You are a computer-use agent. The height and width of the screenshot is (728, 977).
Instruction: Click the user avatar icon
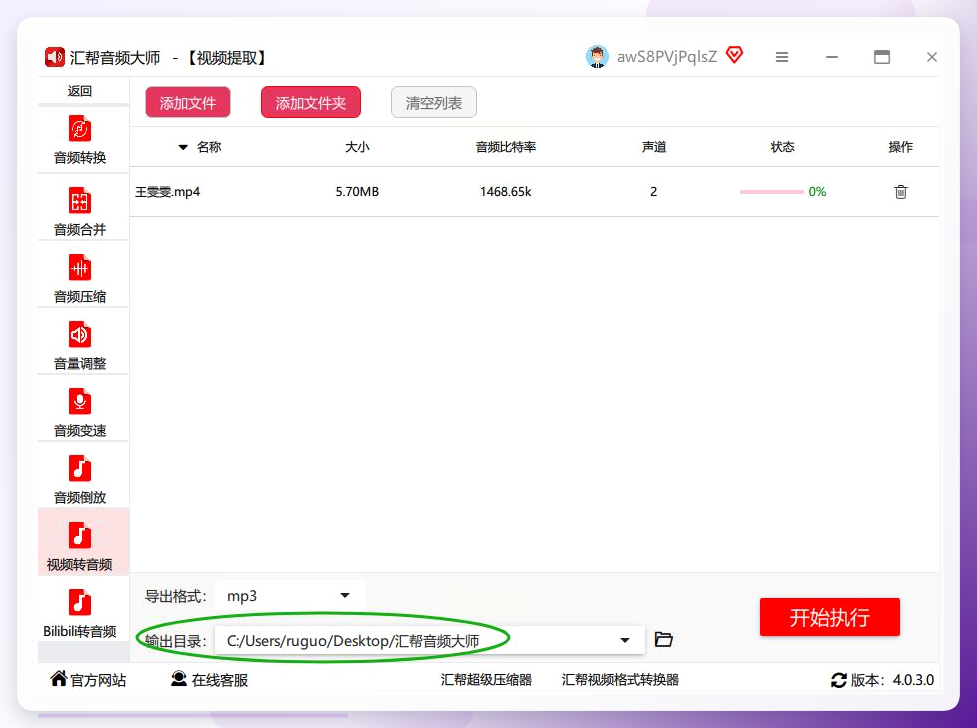coord(597,57)
